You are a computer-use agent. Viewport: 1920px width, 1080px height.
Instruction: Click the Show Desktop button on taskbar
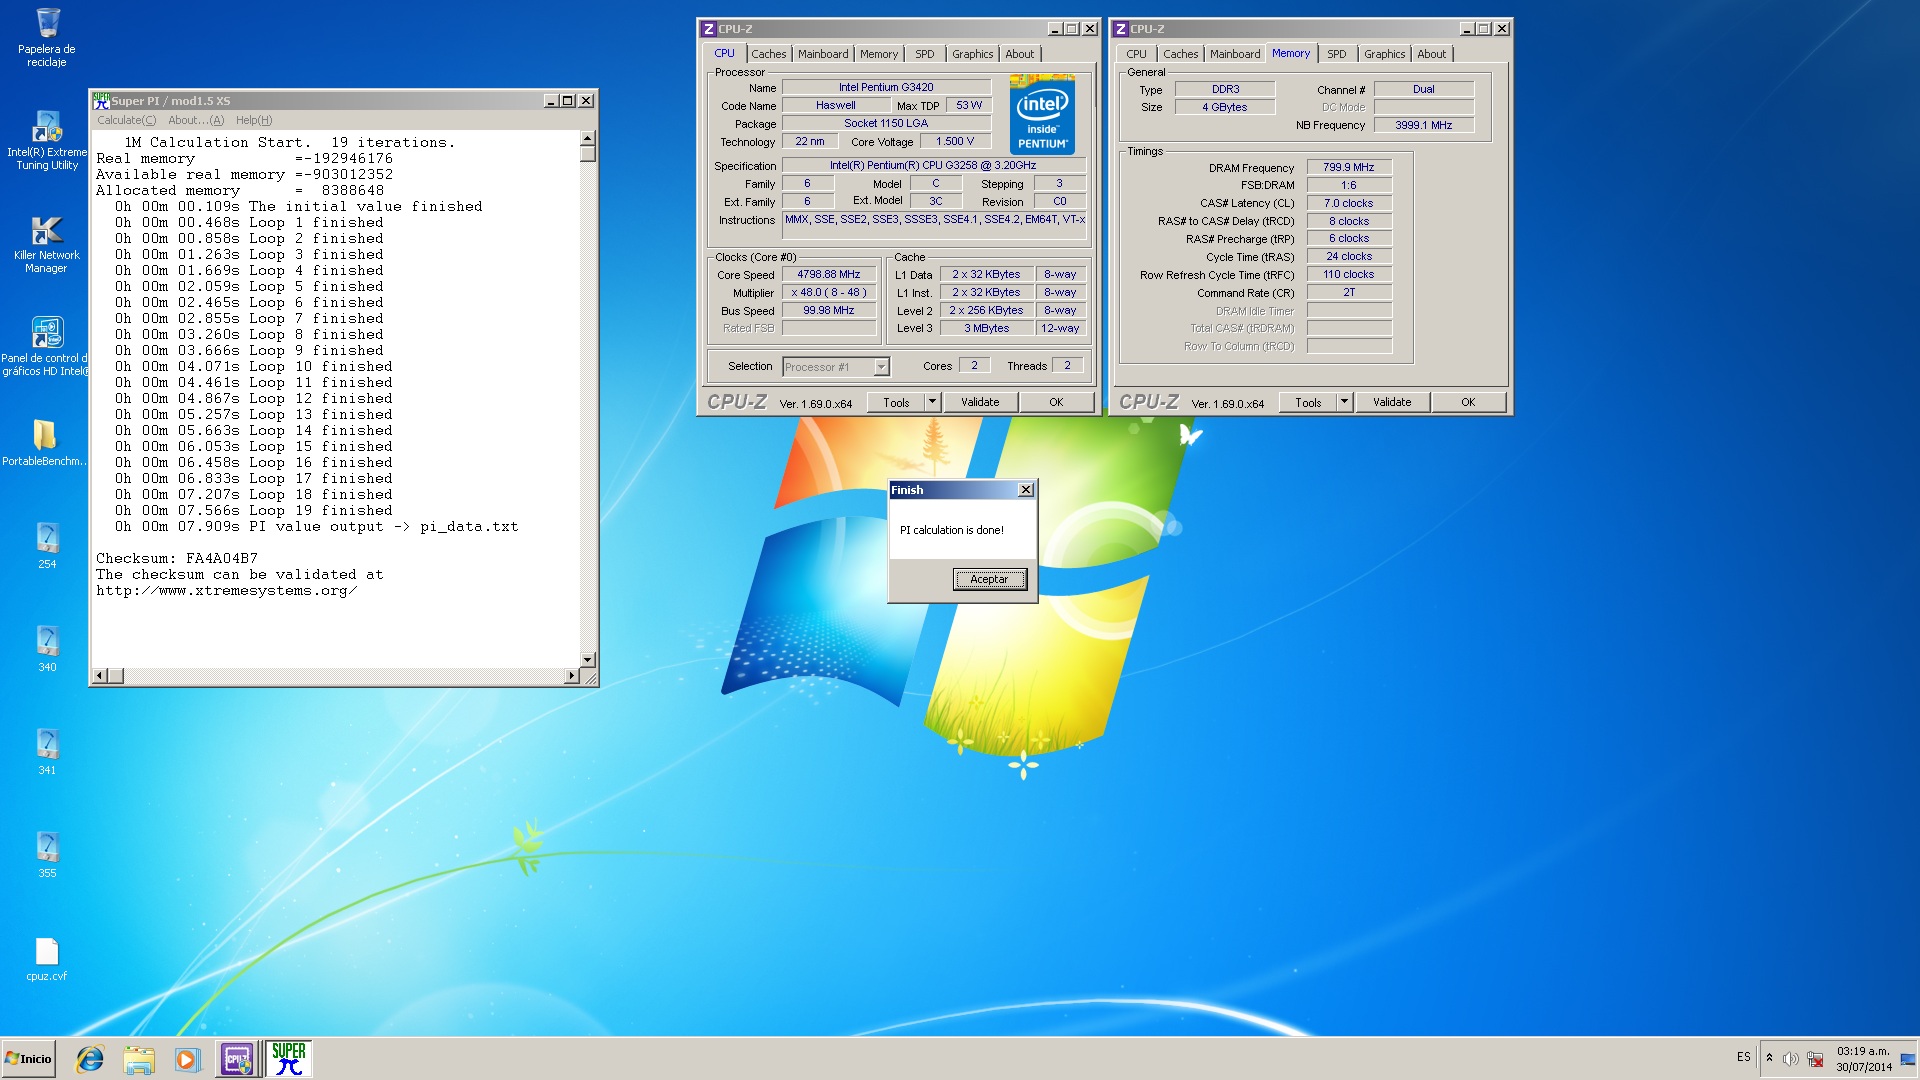[x=1908, y=1059]
